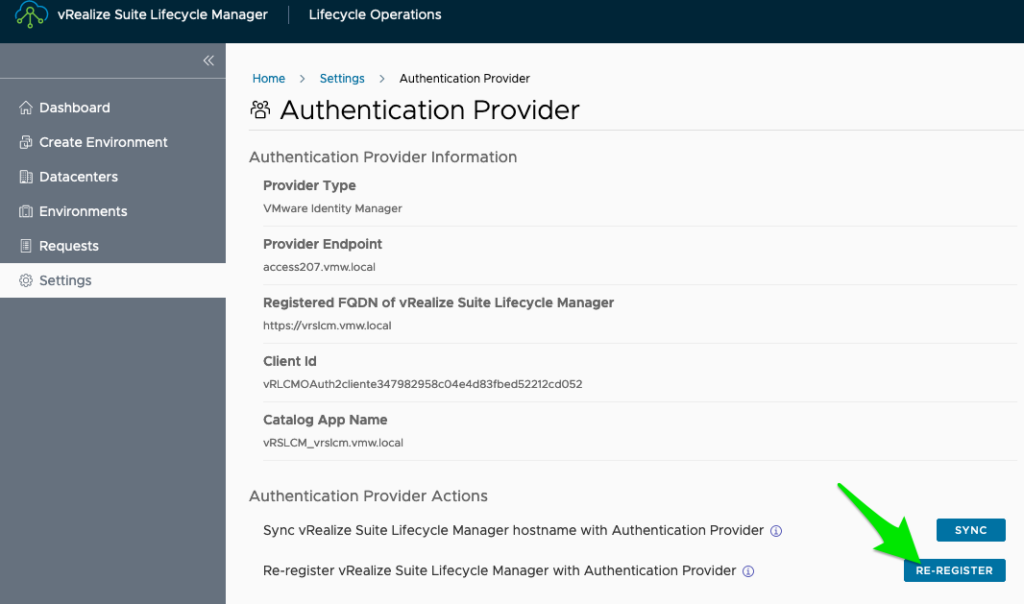Click the Settings gear icon
Viewport: 1024px width, 604px height.
25,281
